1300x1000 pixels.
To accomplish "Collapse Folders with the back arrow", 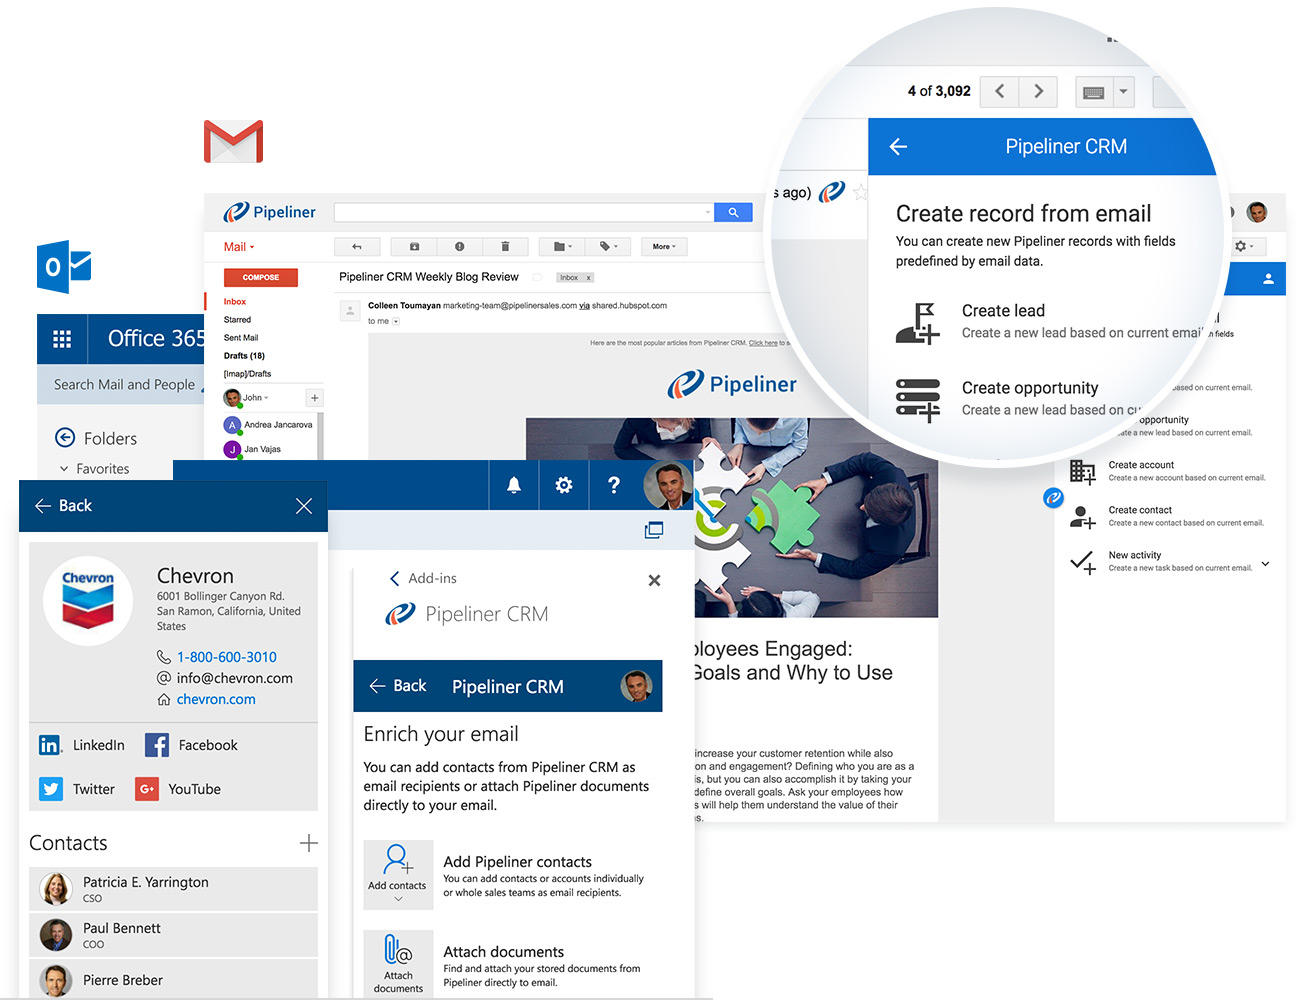I will click(65, 437).
